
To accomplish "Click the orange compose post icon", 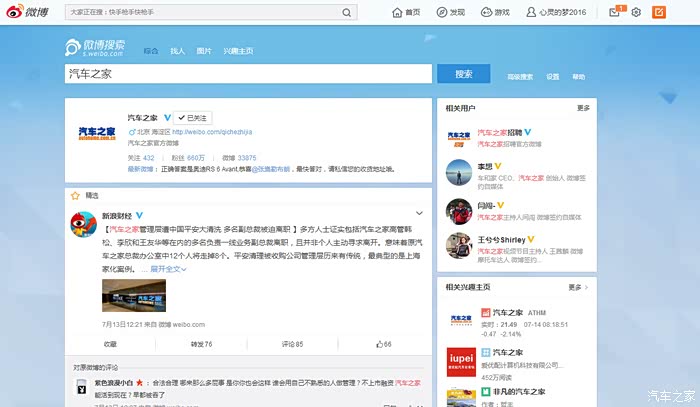I will [659, 12].
